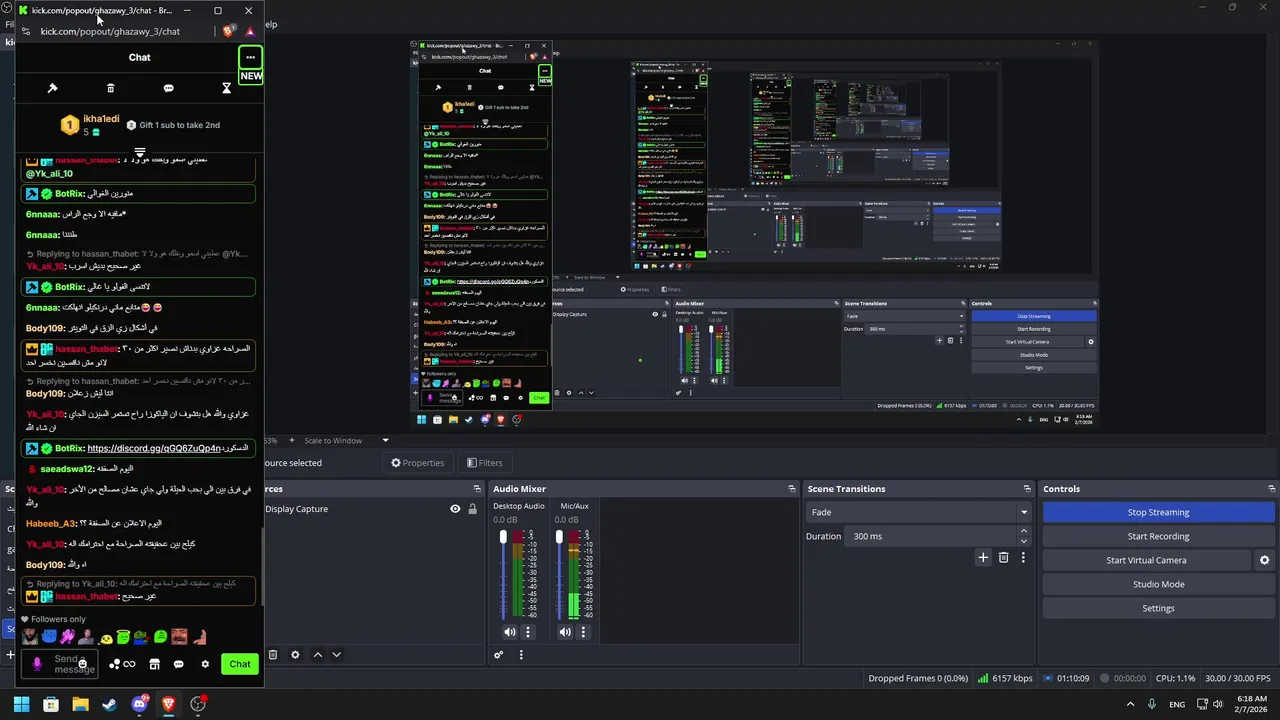Viewport: 1280px width, 720px height.
Task: Open Steam from the taskbar
Action: 109,704
